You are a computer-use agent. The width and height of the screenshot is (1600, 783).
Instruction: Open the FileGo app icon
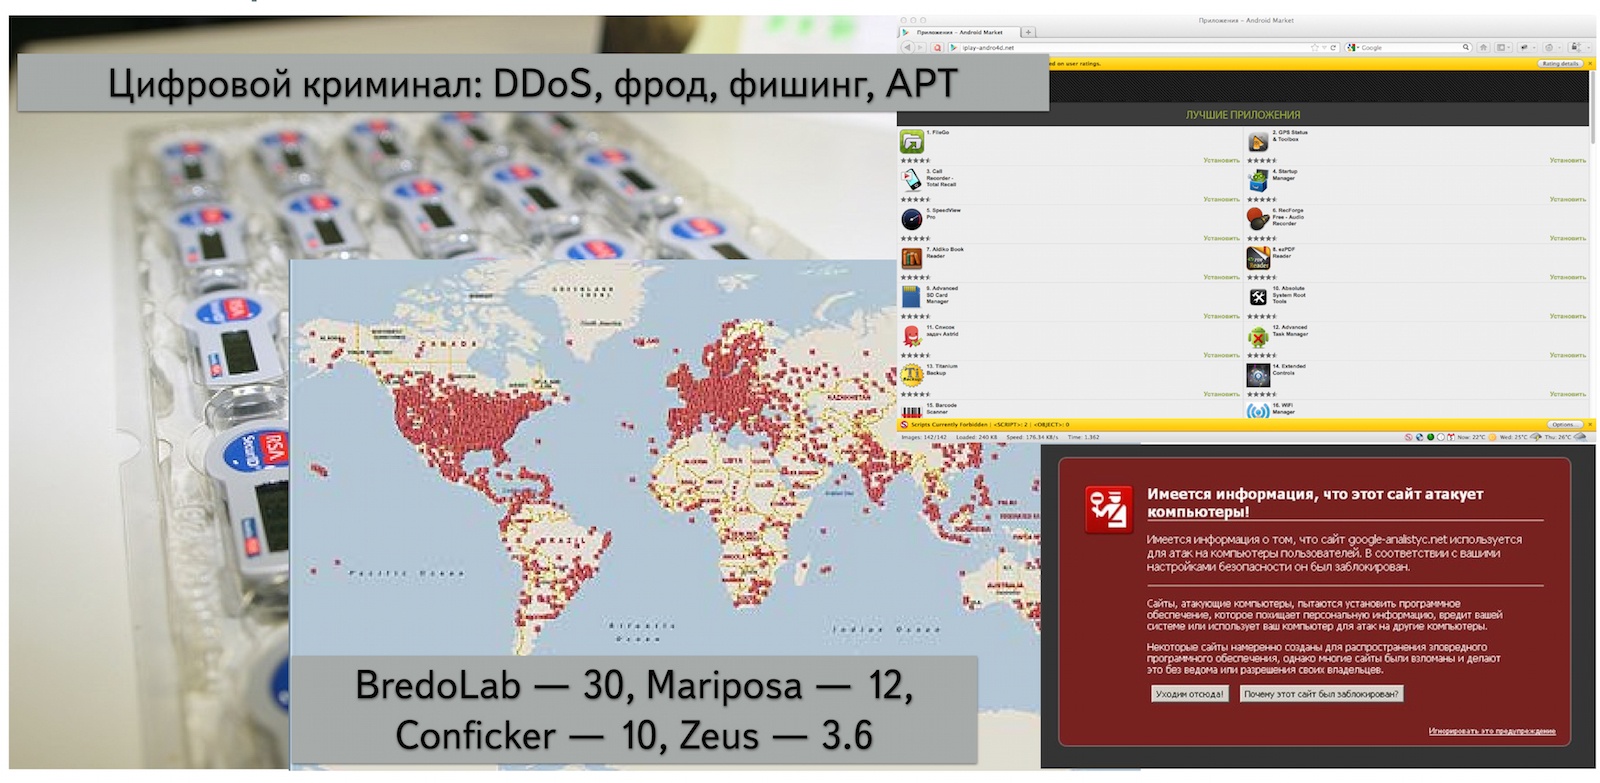[911, 141]
